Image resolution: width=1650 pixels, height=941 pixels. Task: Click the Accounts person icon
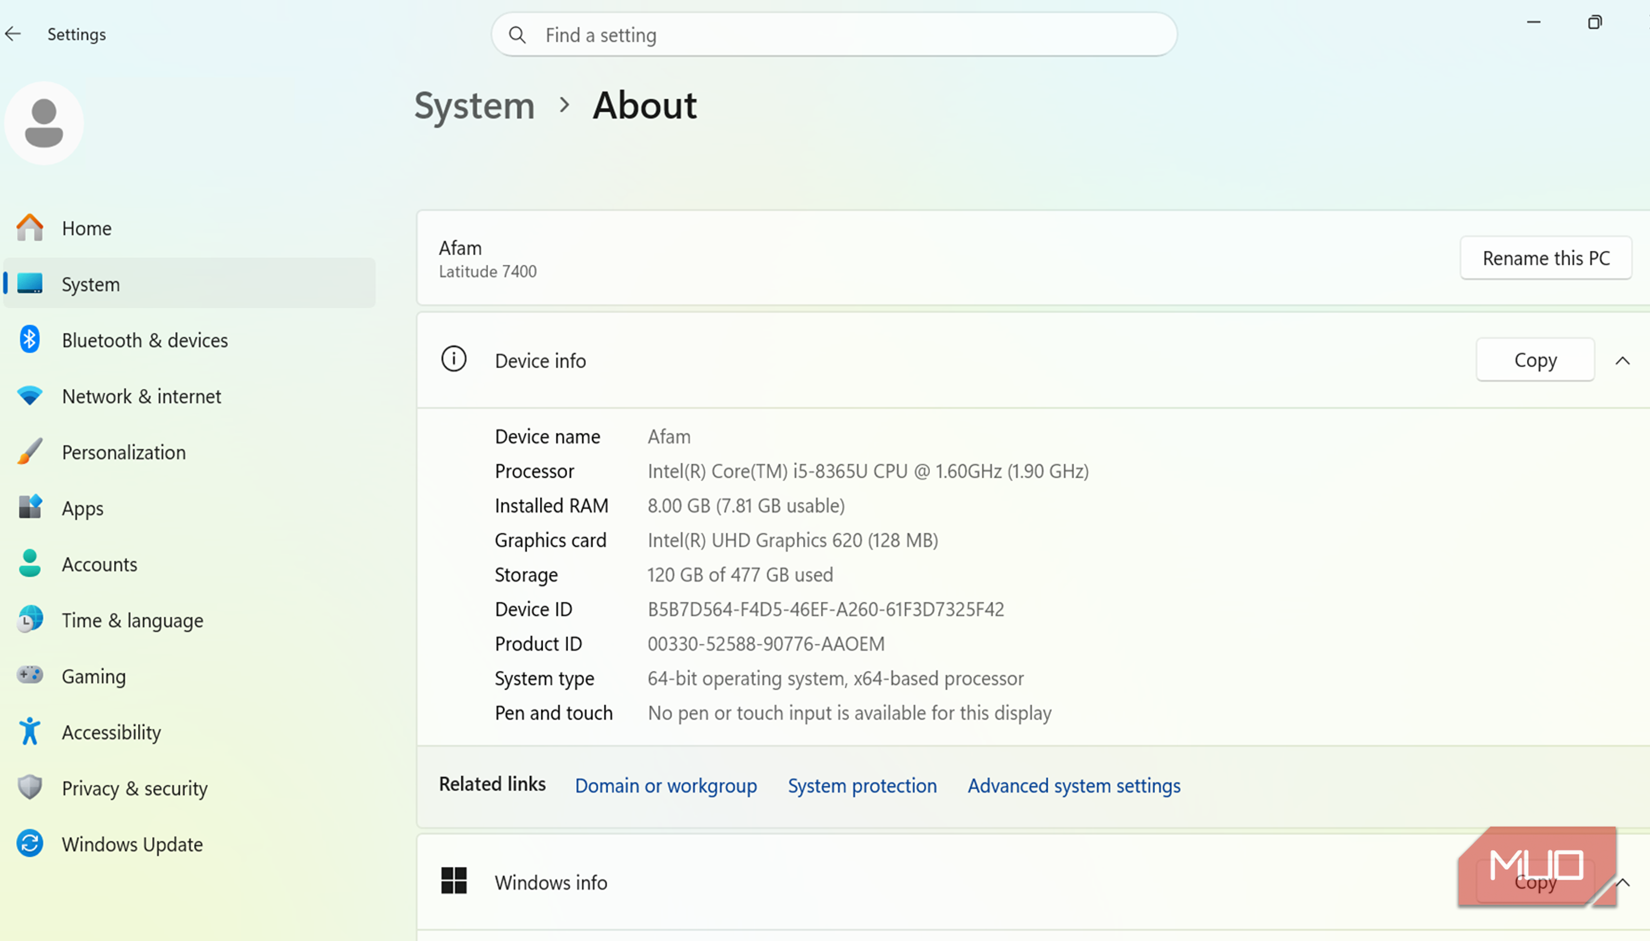coord(30,564)
